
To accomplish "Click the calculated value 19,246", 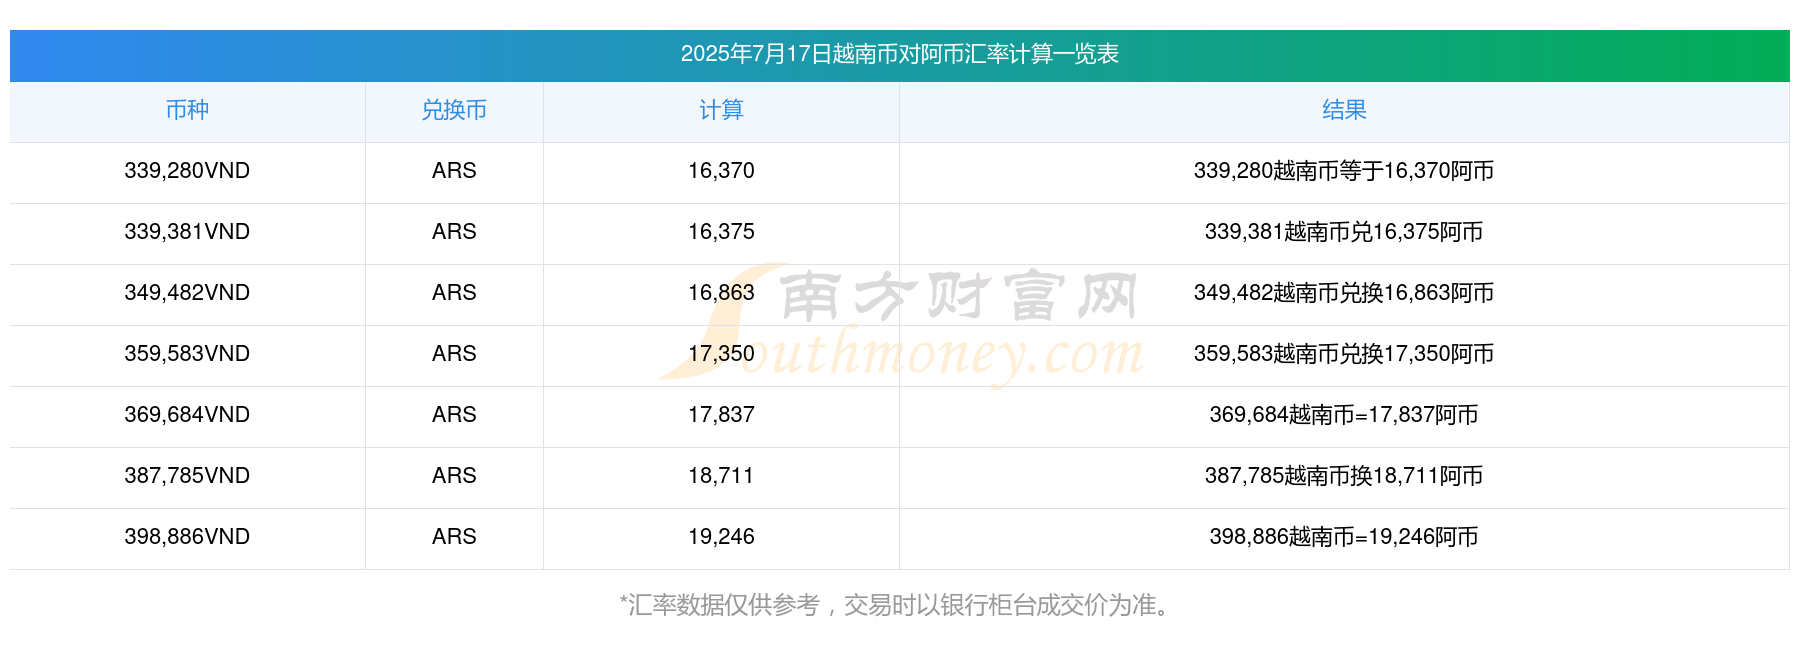I will click(x=721, y=537).
